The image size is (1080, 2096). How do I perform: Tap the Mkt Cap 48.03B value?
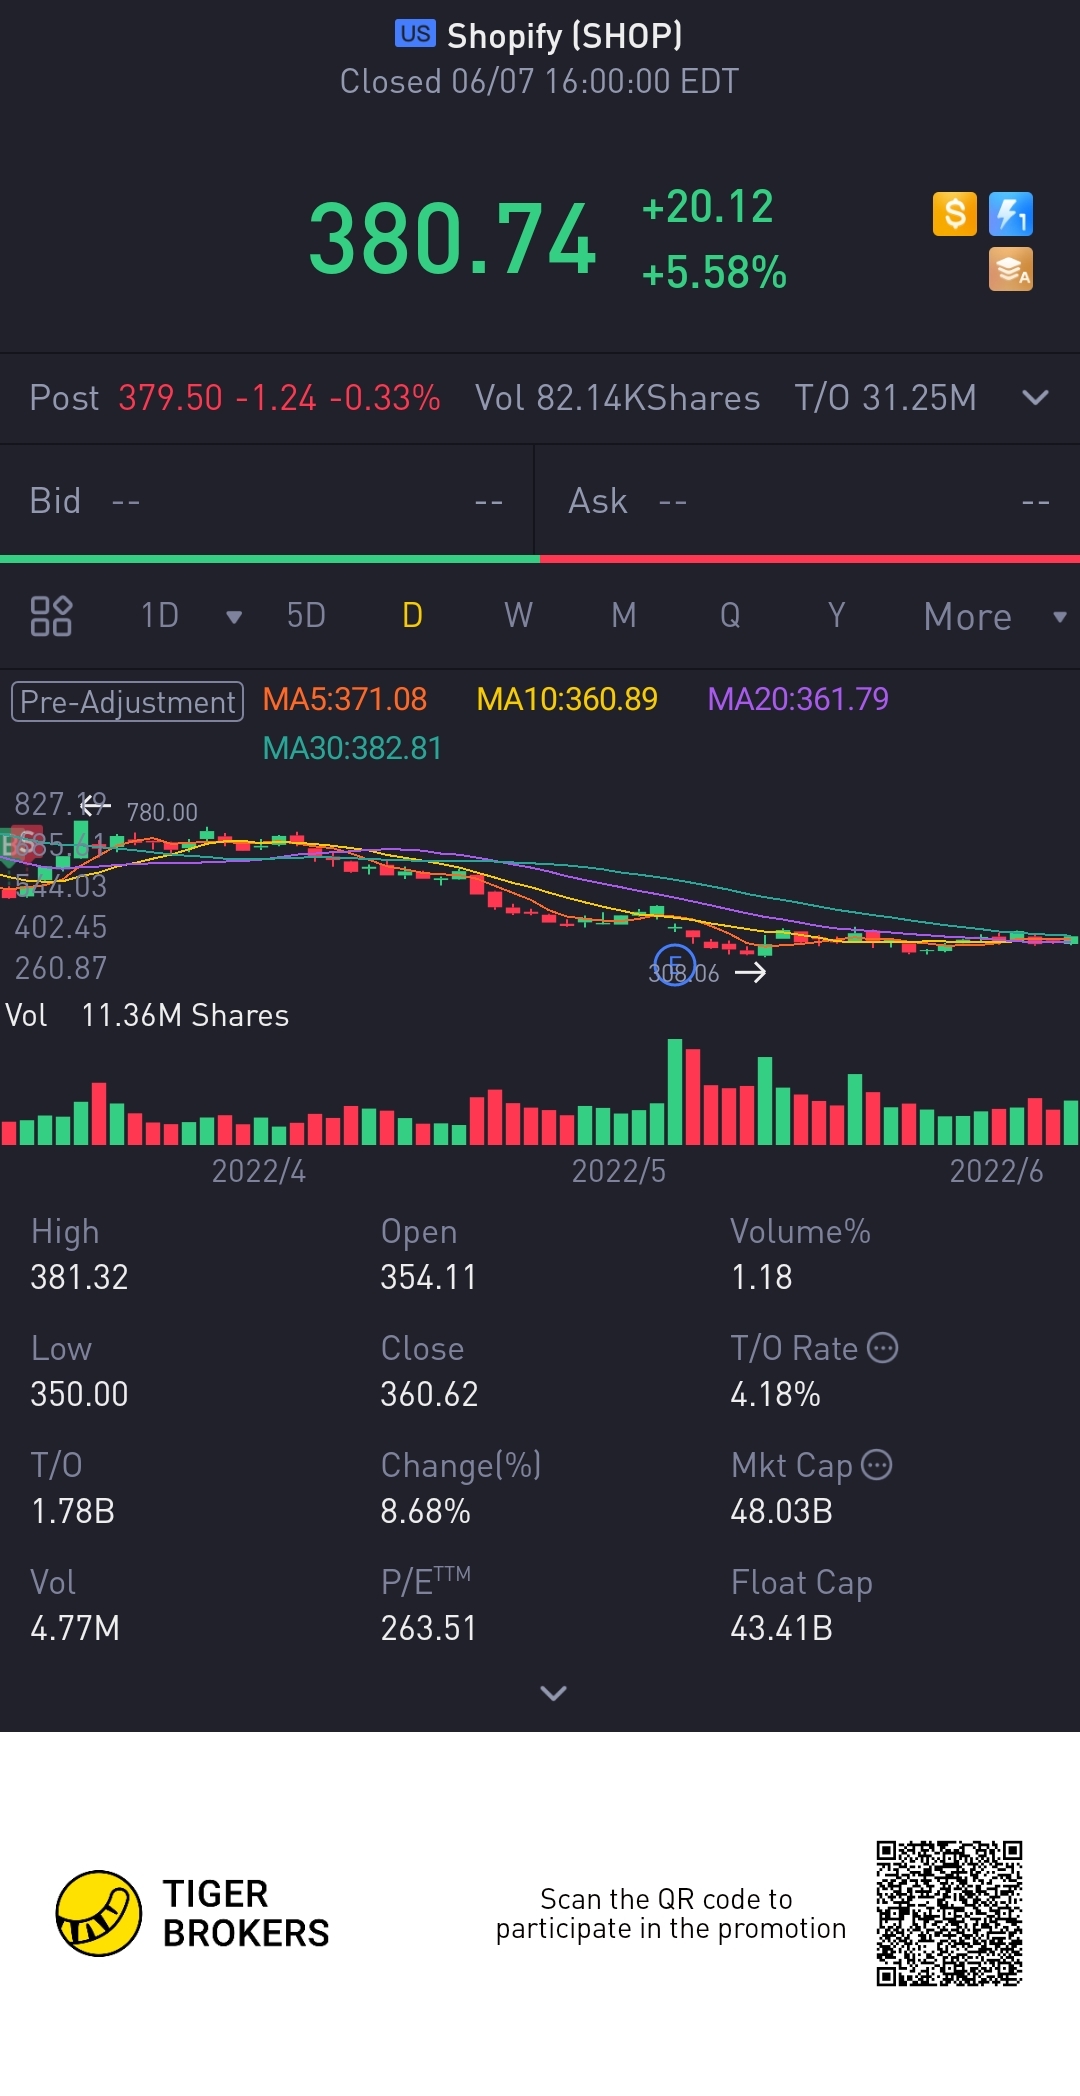point(781,1511)
